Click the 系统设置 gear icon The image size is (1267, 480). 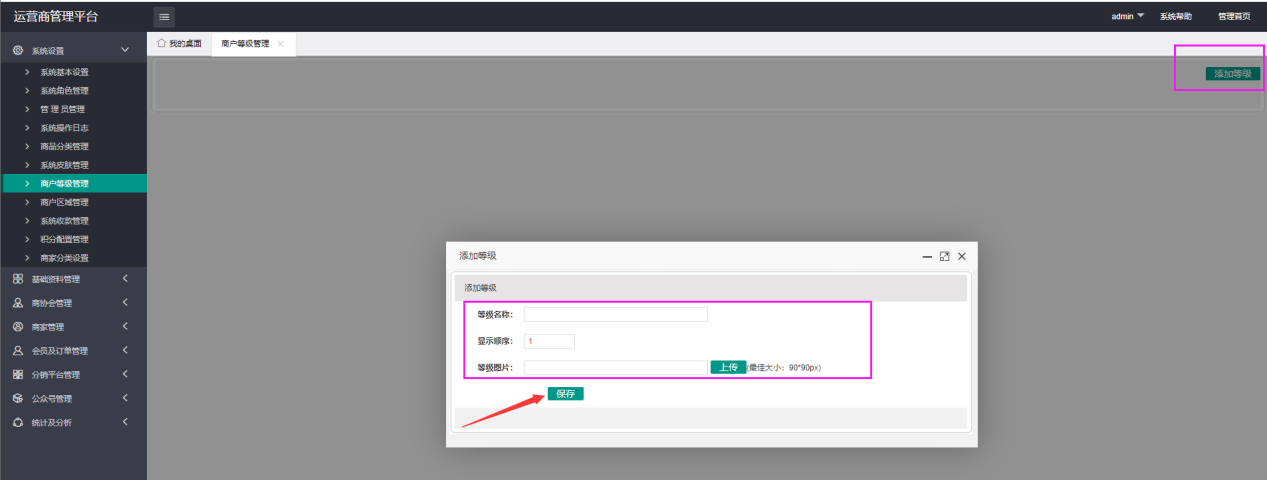[x=18, y=50]
